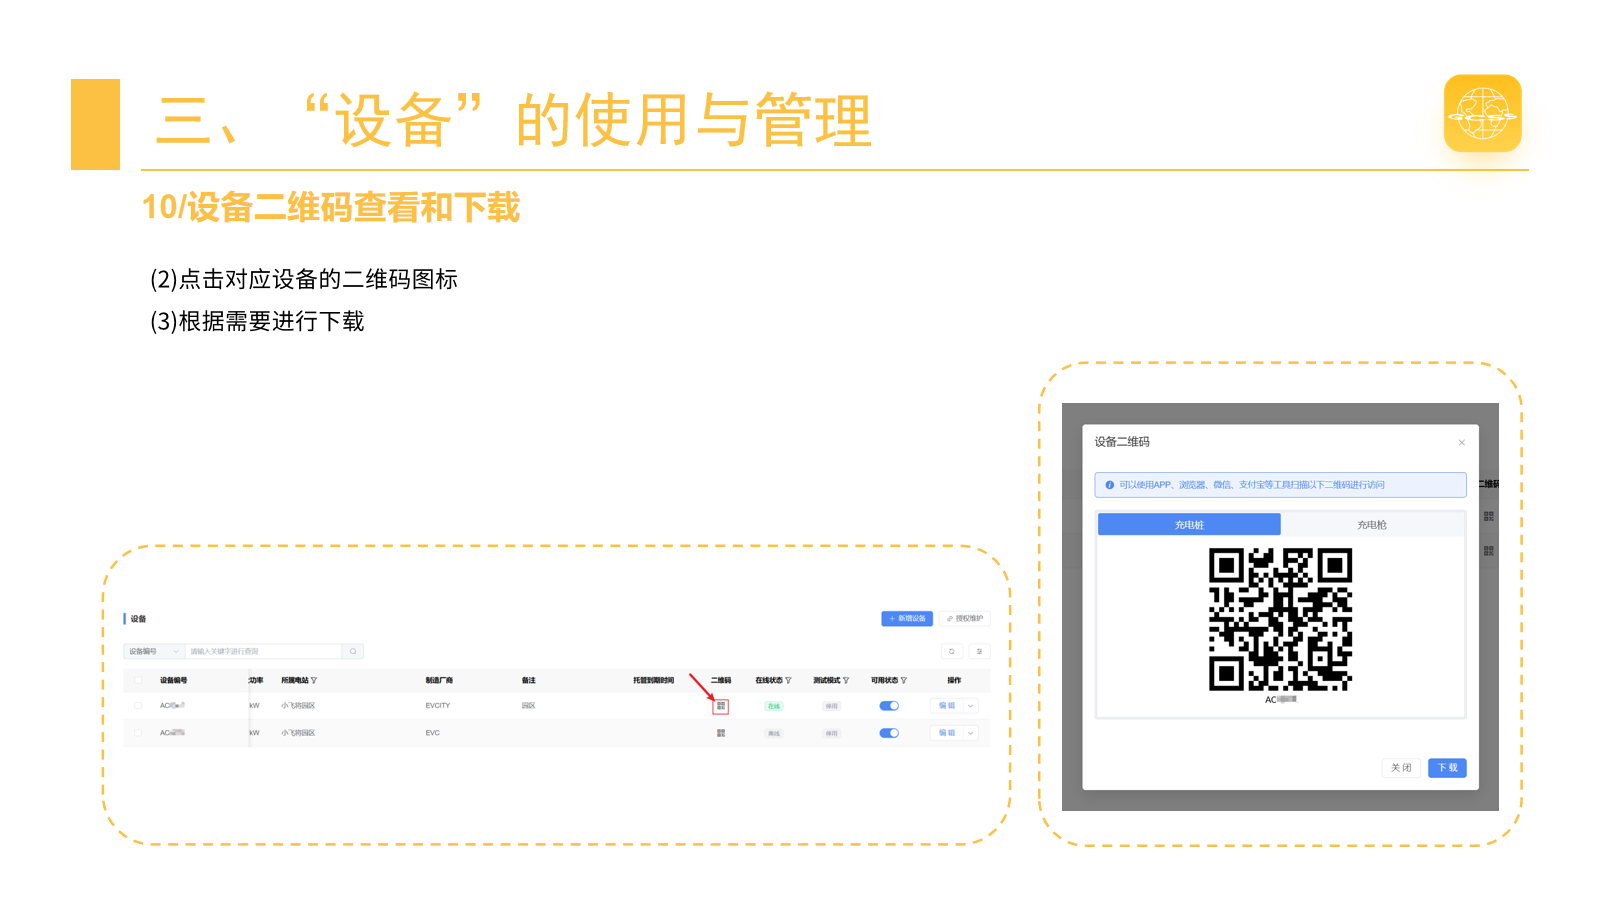Expand the arrow next to 编辑 in EVC row
Screen dimensions: 1600x900
pyautogui.click(x=970, y=733)
